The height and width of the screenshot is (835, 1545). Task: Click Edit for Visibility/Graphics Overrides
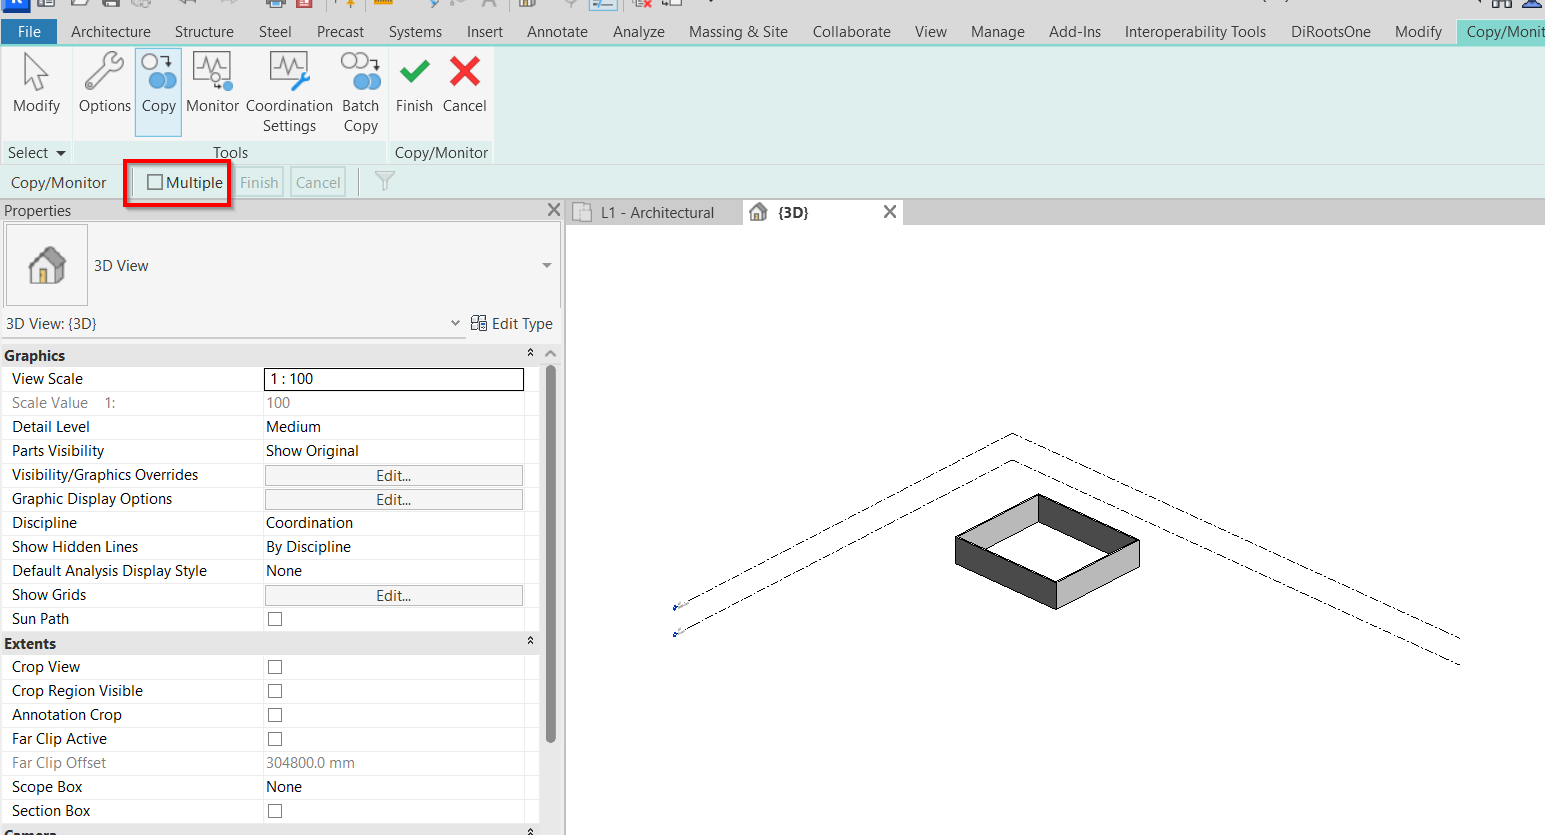pos(393,476)
